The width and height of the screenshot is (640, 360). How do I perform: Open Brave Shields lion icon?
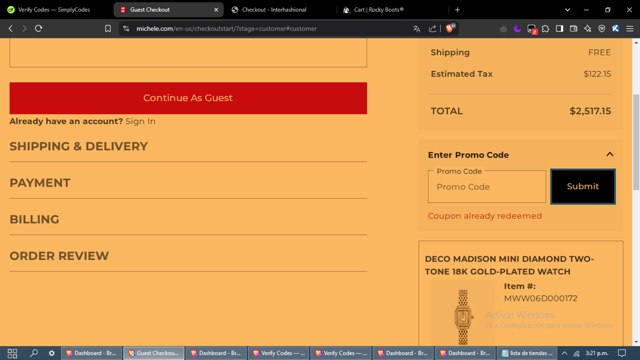pos(450,28)
